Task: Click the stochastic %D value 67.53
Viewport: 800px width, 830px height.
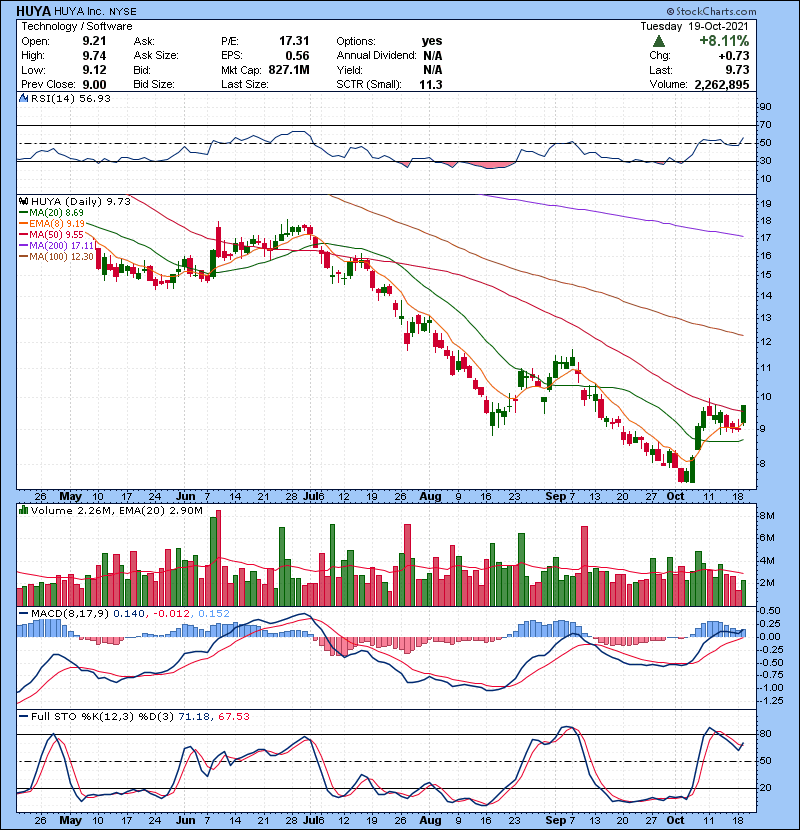Action: [233, 716]
